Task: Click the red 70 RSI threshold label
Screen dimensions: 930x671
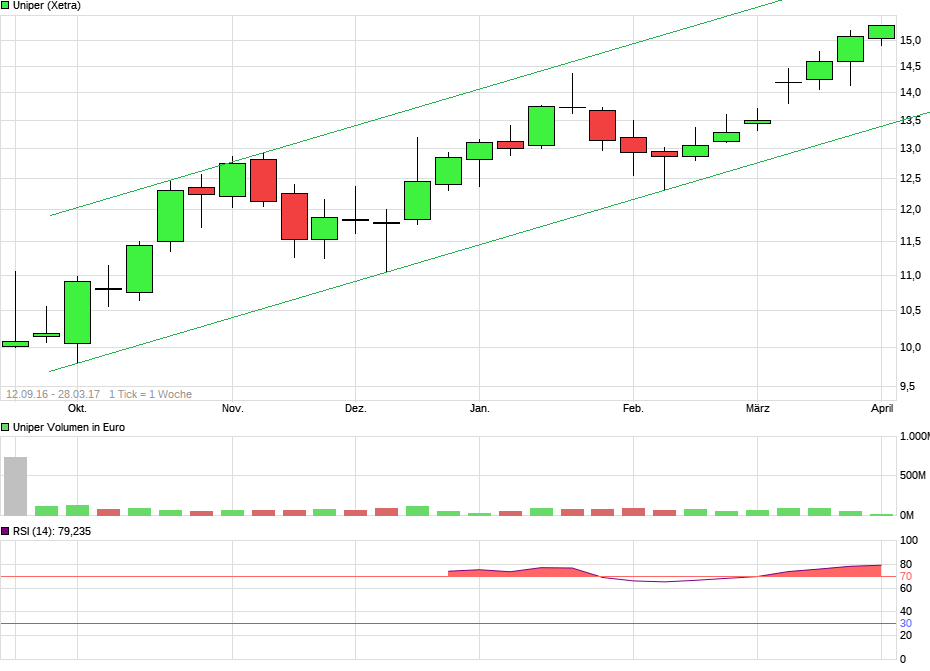Action: pos(906,576)
